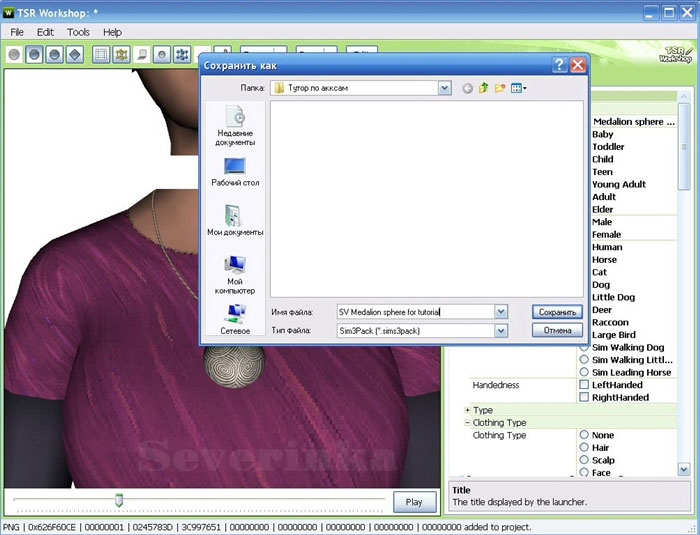Click the animation timeline slider handle
This screenshot has height=535, width=700.
(119, 499)
